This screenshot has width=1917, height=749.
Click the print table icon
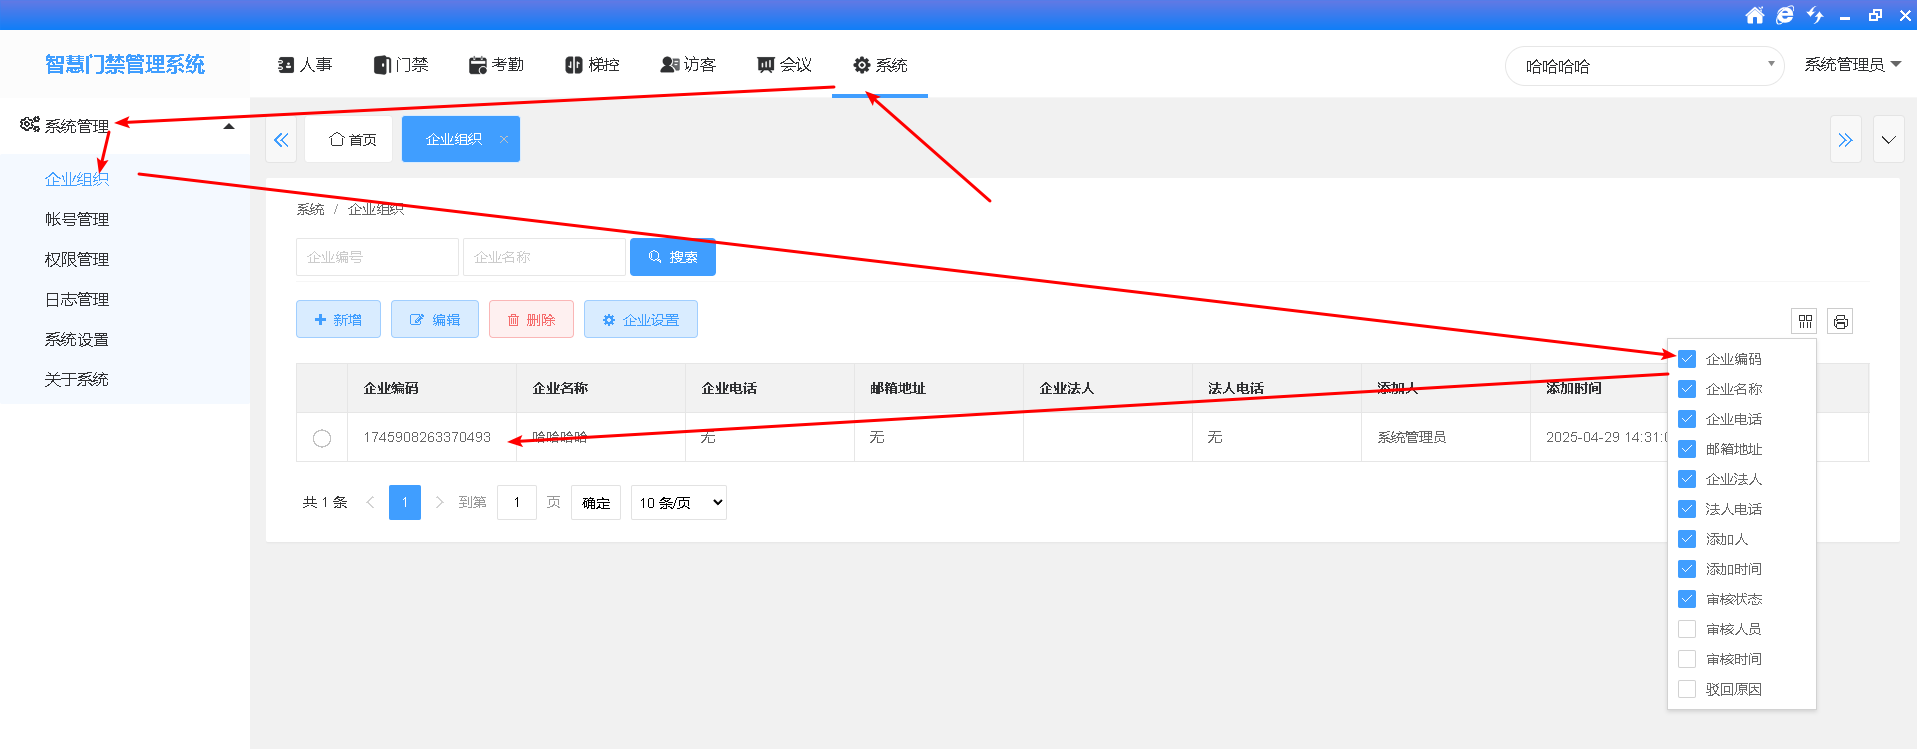pyautogui.click(x=1840, y=321)
